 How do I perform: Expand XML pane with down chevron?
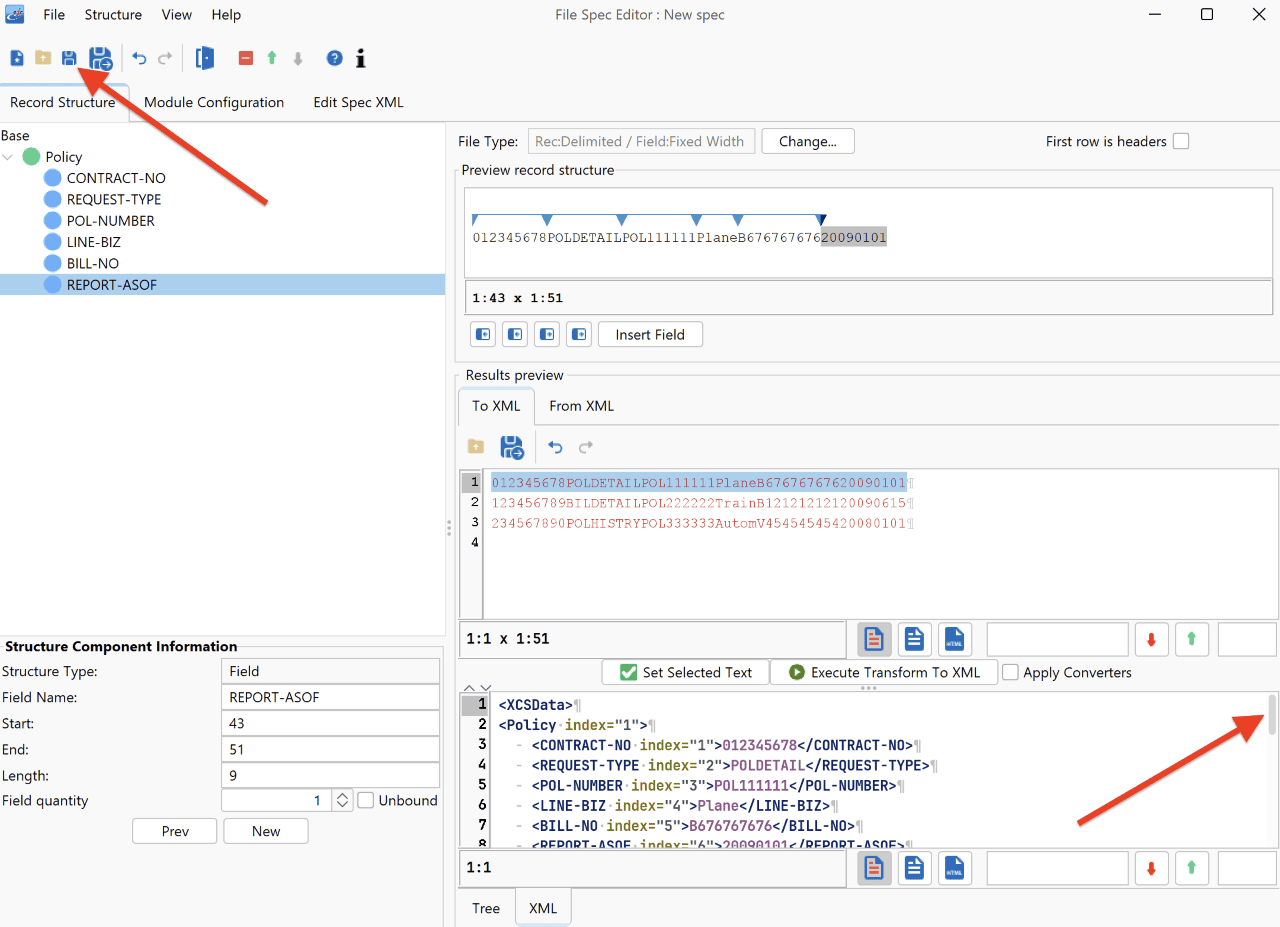pyautogui.click(x=485, y=689)
